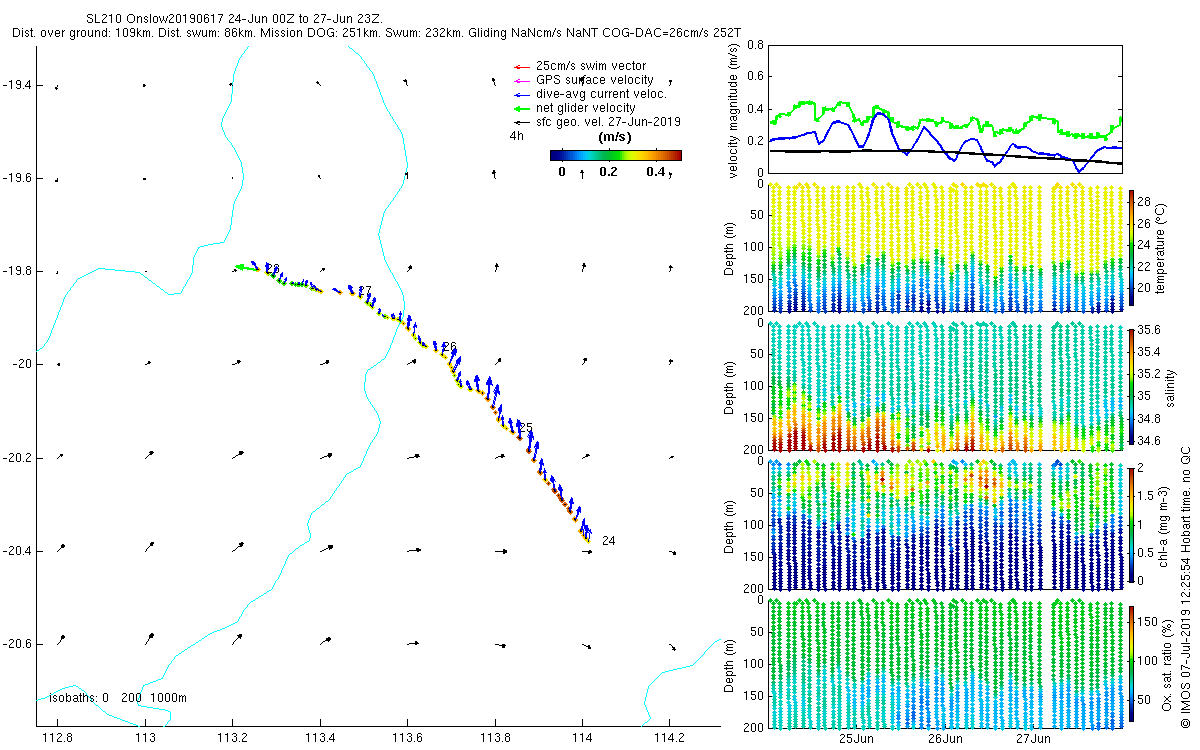Click the day marker '26' on the glider track
The width and height of the screenshot is (1200, 750).
click(450, 347)
